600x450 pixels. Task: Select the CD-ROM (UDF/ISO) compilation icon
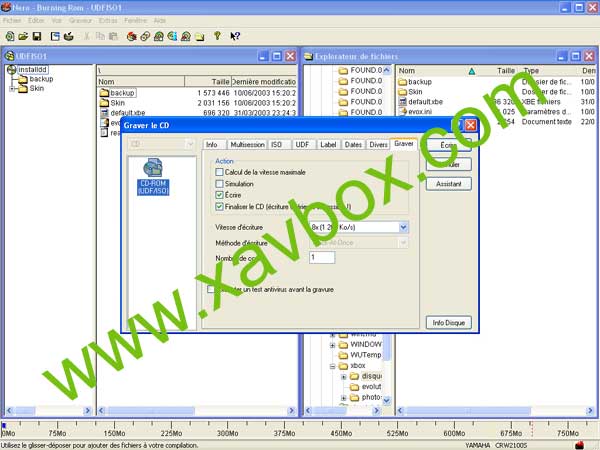tap(153, 176)
